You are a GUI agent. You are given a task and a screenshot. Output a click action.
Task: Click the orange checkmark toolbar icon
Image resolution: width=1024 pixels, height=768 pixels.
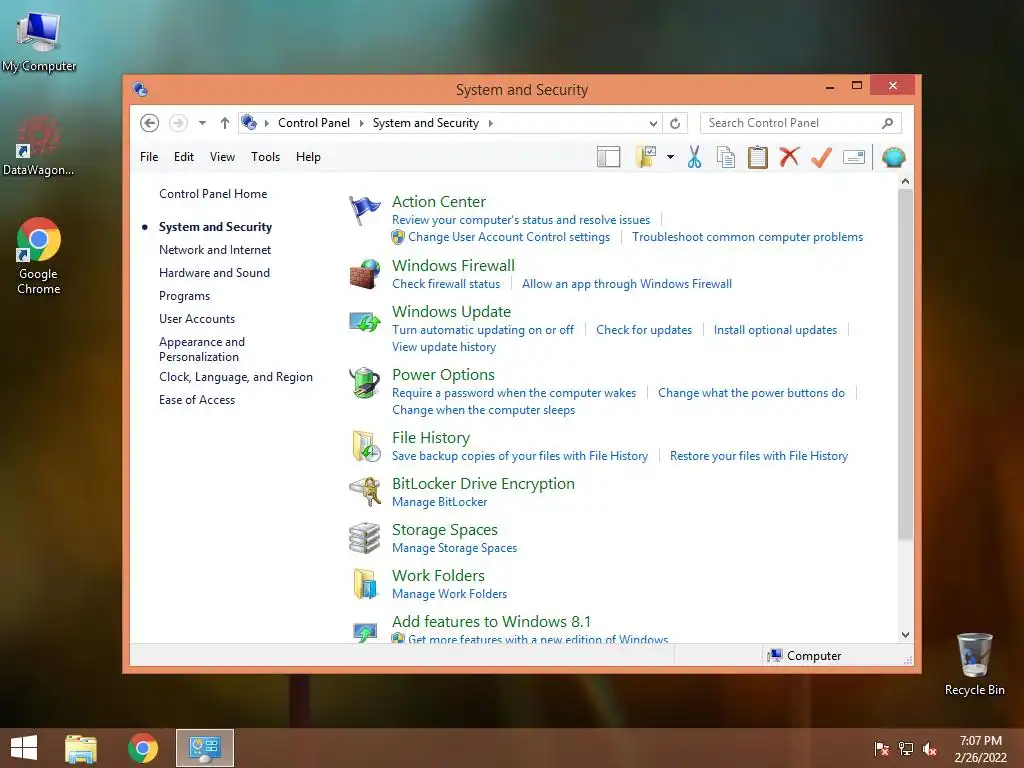coord(821,157)
